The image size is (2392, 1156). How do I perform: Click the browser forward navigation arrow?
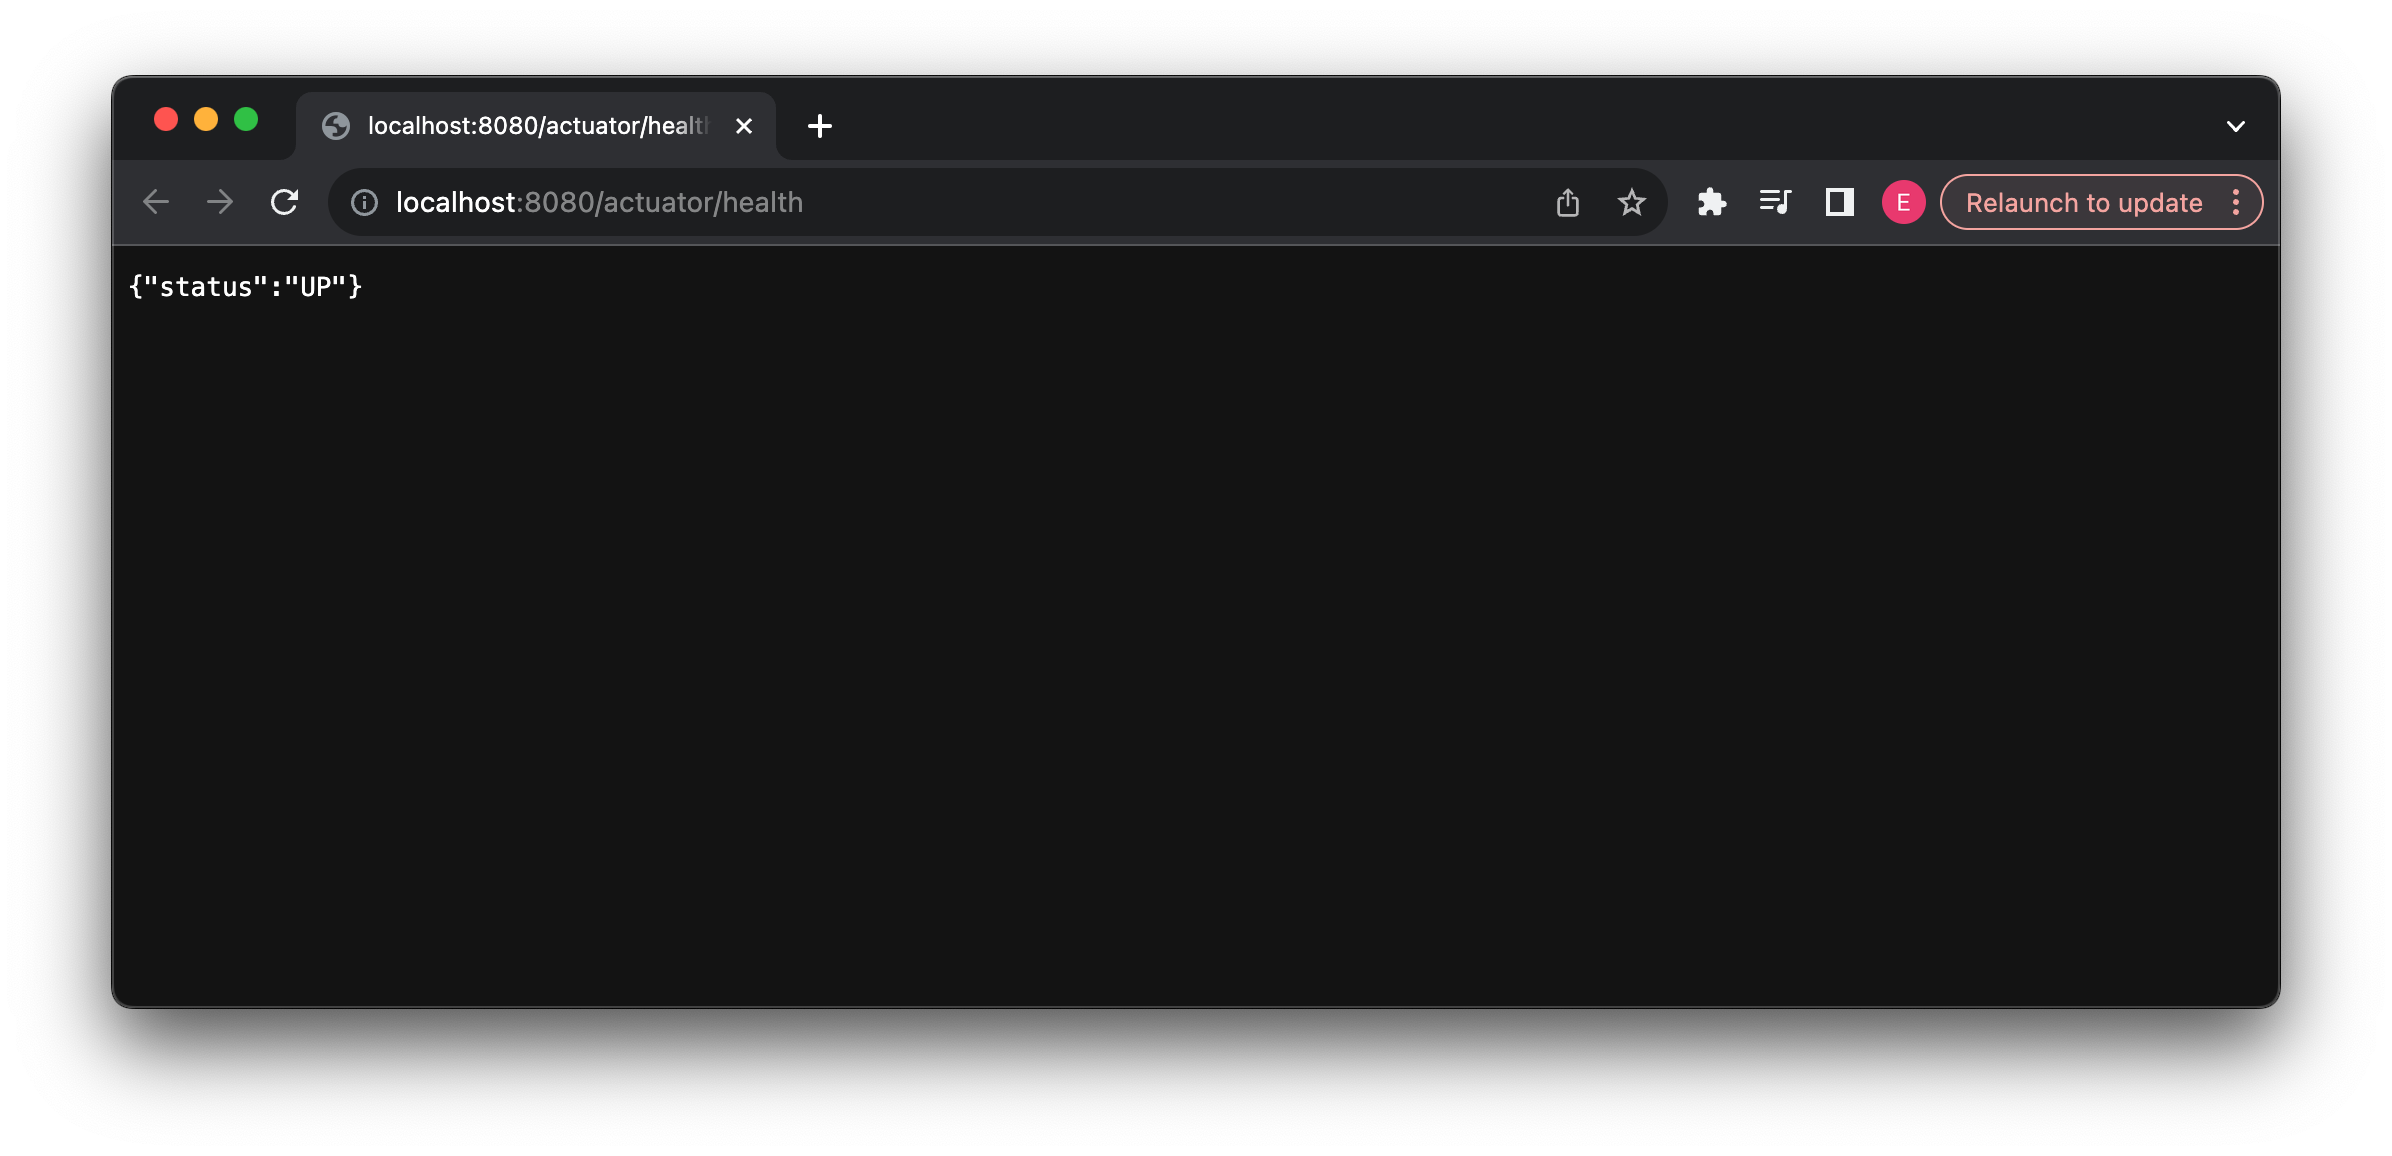(221, 203)
